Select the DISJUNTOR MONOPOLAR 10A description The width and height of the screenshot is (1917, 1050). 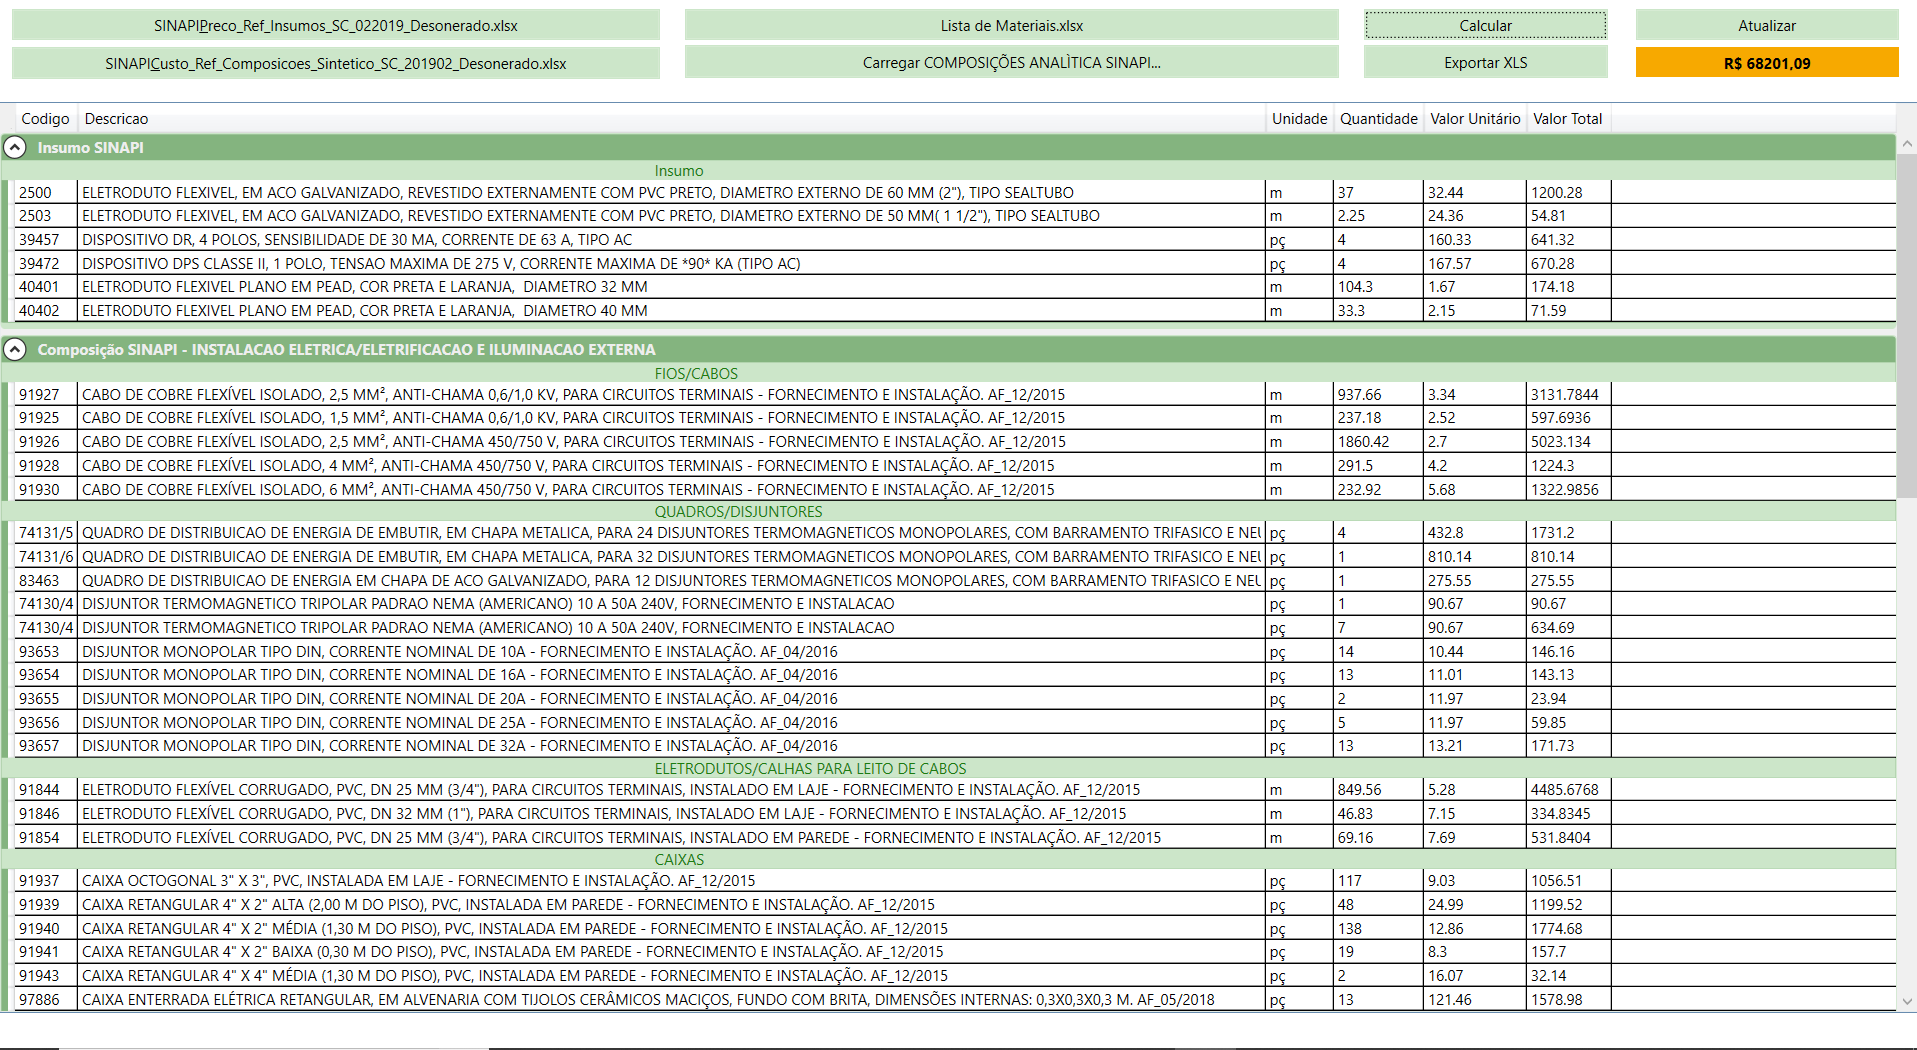pos(460,652)
